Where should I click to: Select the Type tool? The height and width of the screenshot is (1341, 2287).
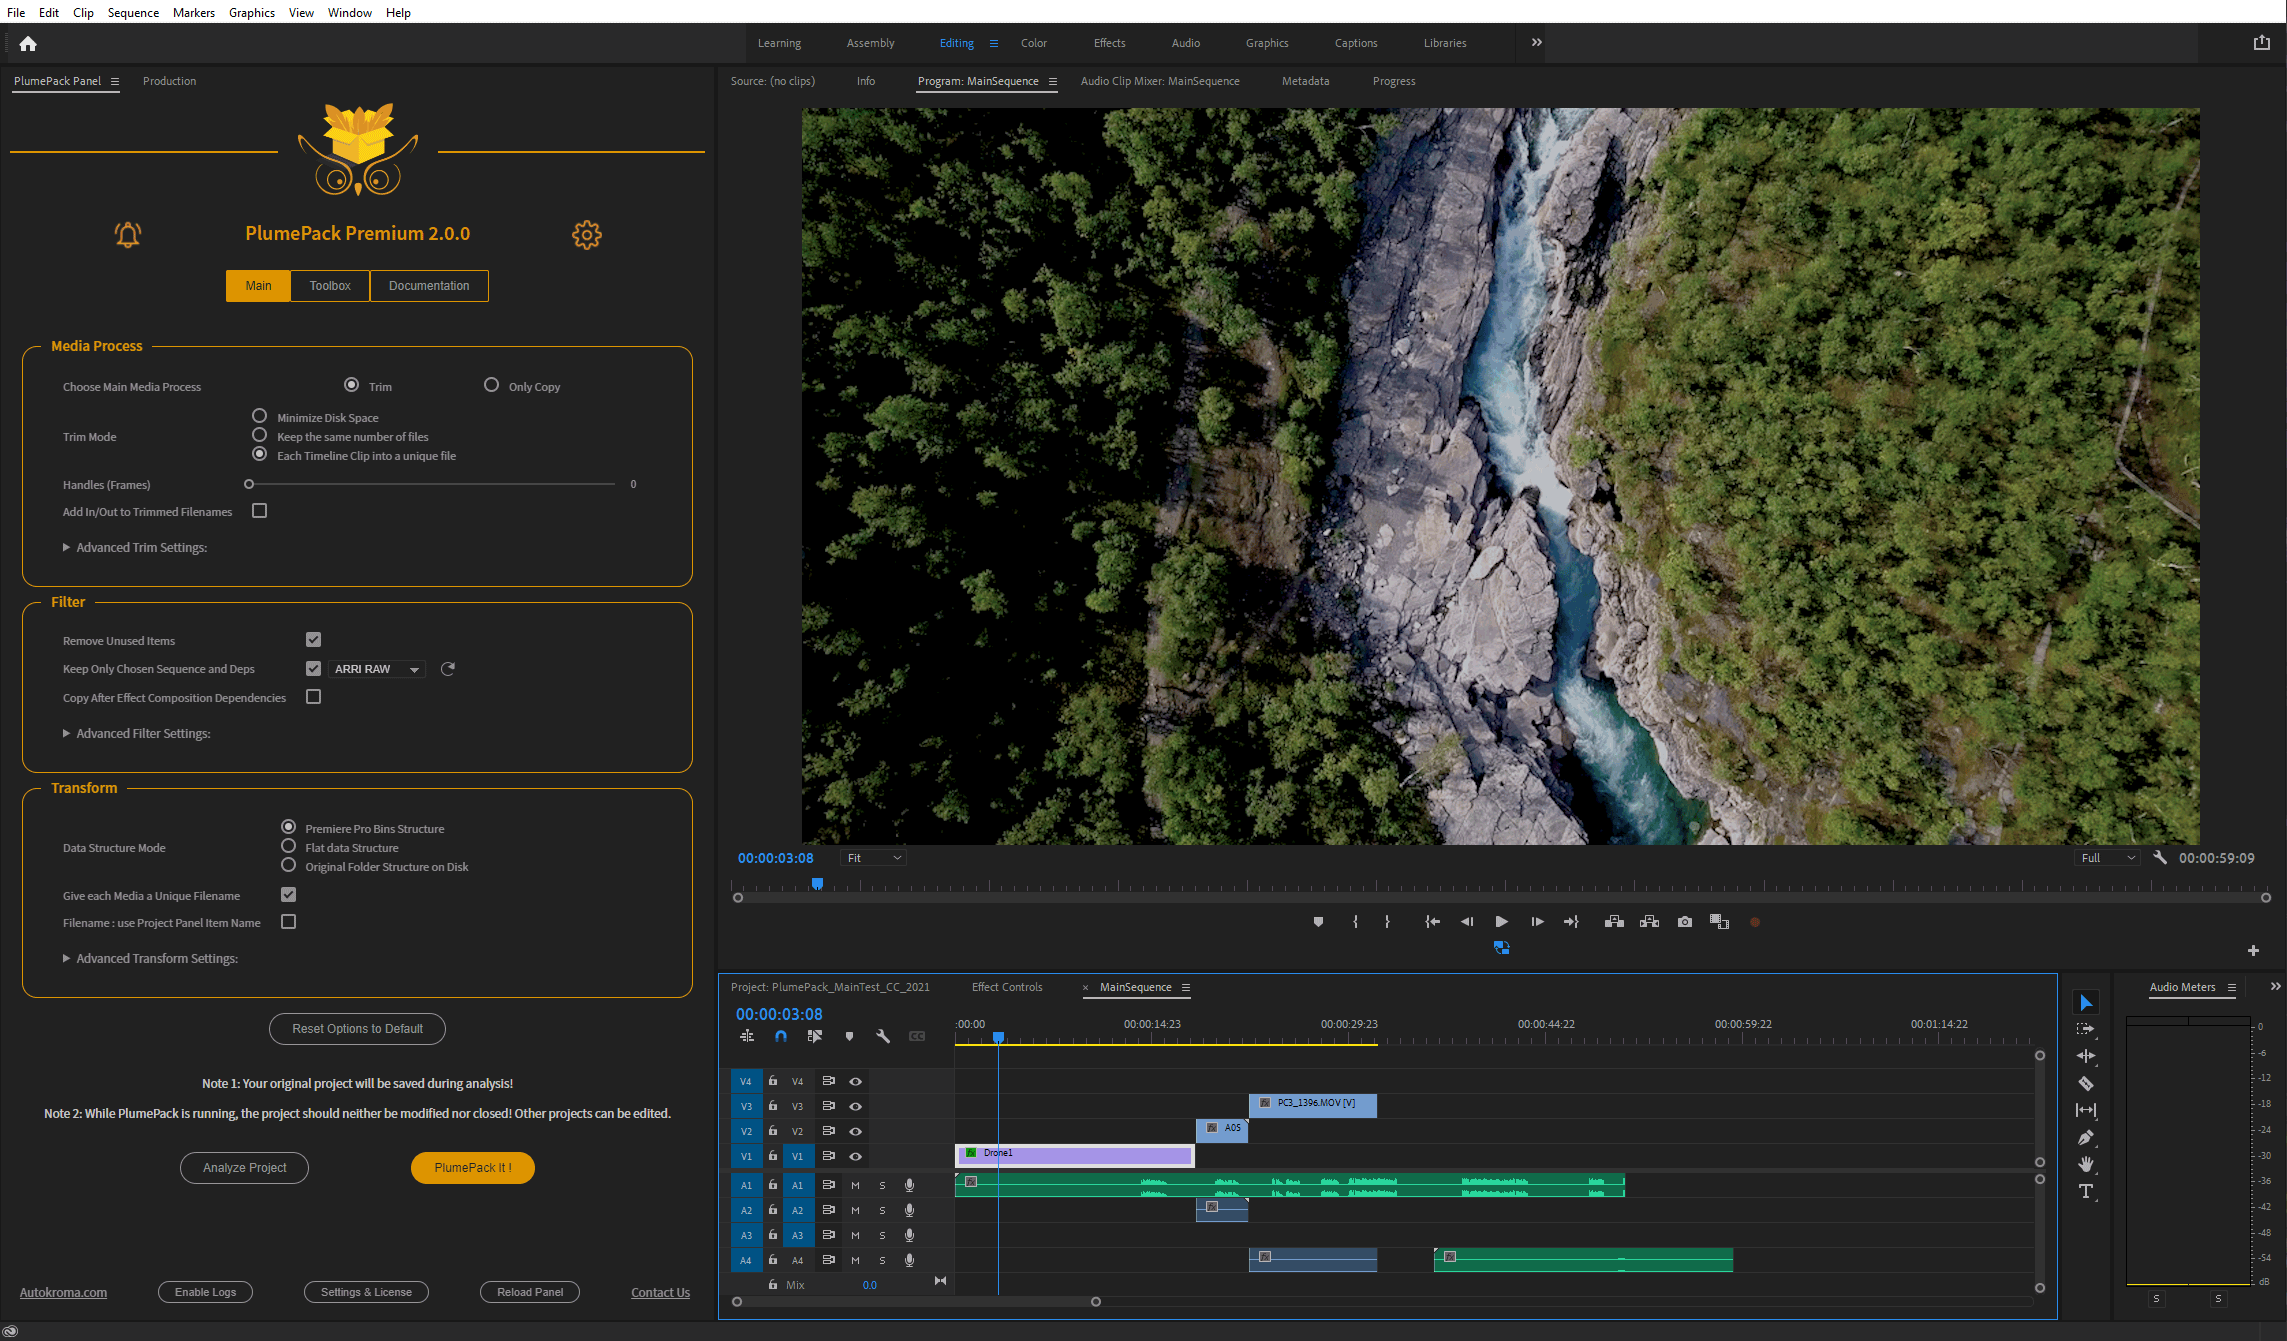[2085, 1191]
